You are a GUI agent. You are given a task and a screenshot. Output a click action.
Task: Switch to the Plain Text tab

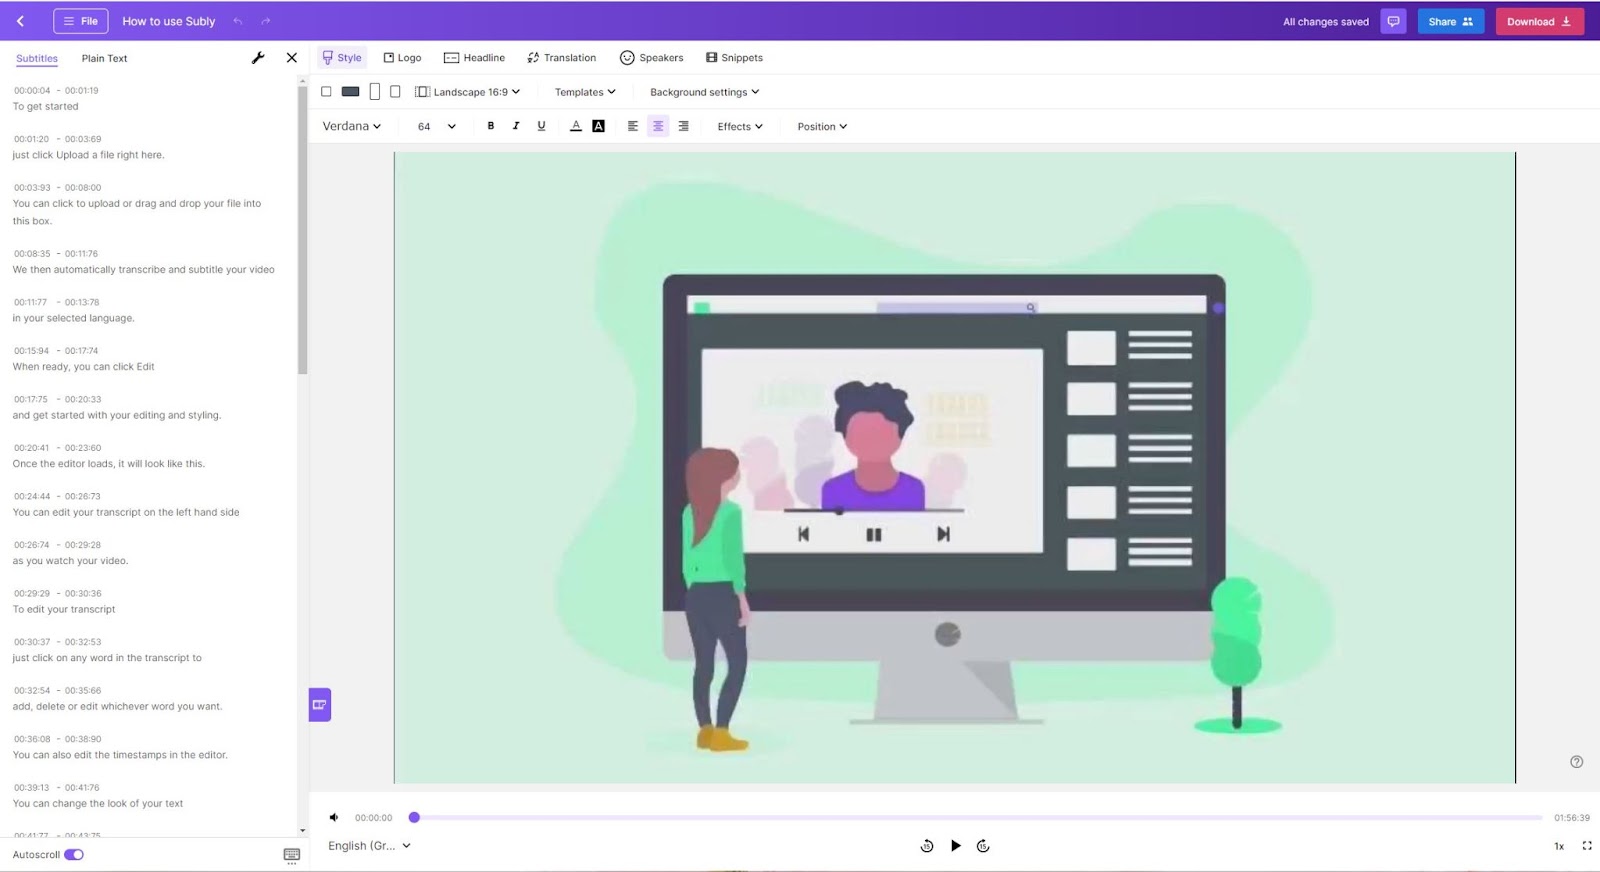click(x=104, y=58)
